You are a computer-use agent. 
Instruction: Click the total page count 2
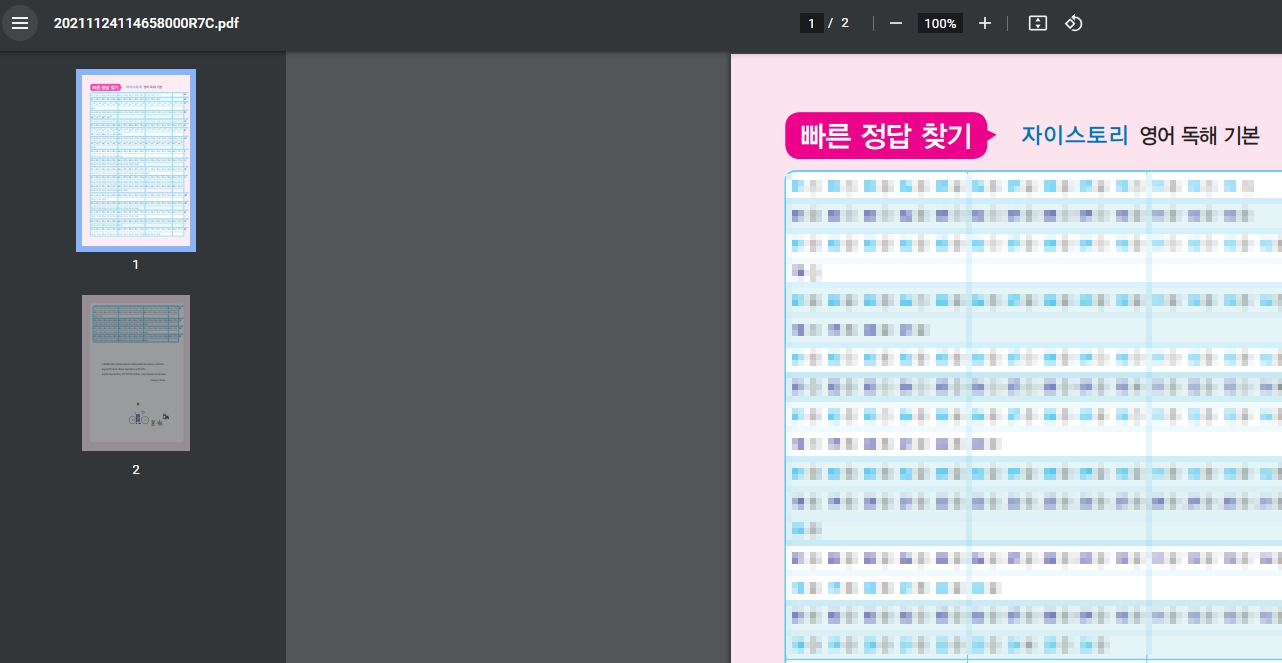pyautogui.click(x=845, y=23)
